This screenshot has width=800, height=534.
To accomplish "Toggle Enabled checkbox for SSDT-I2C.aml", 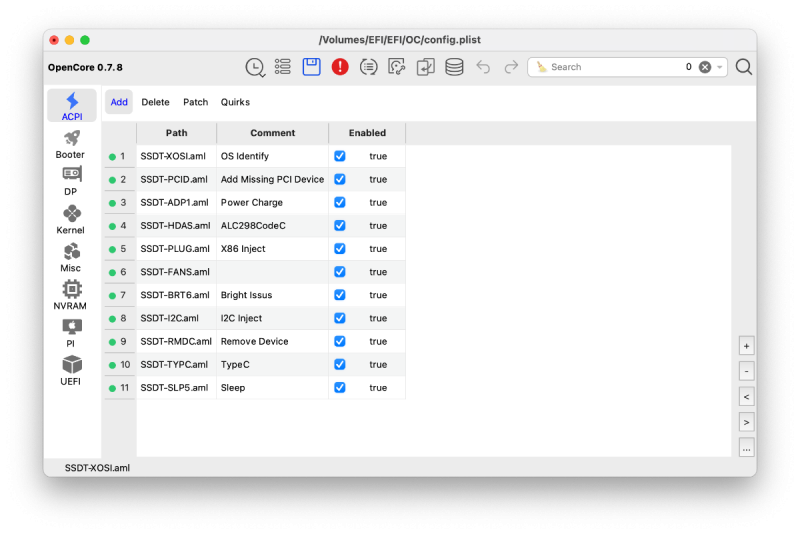I will [340, 318].
